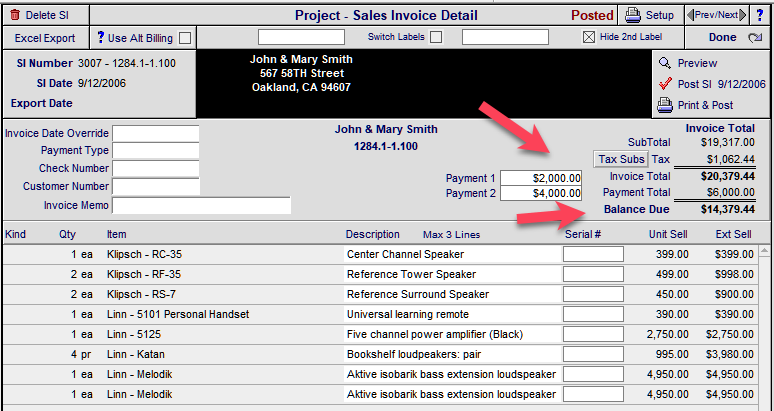Click the printer Print & Post icon
Image resolution: width=774 pixels, height=411 pixels.
click(665, 105)
